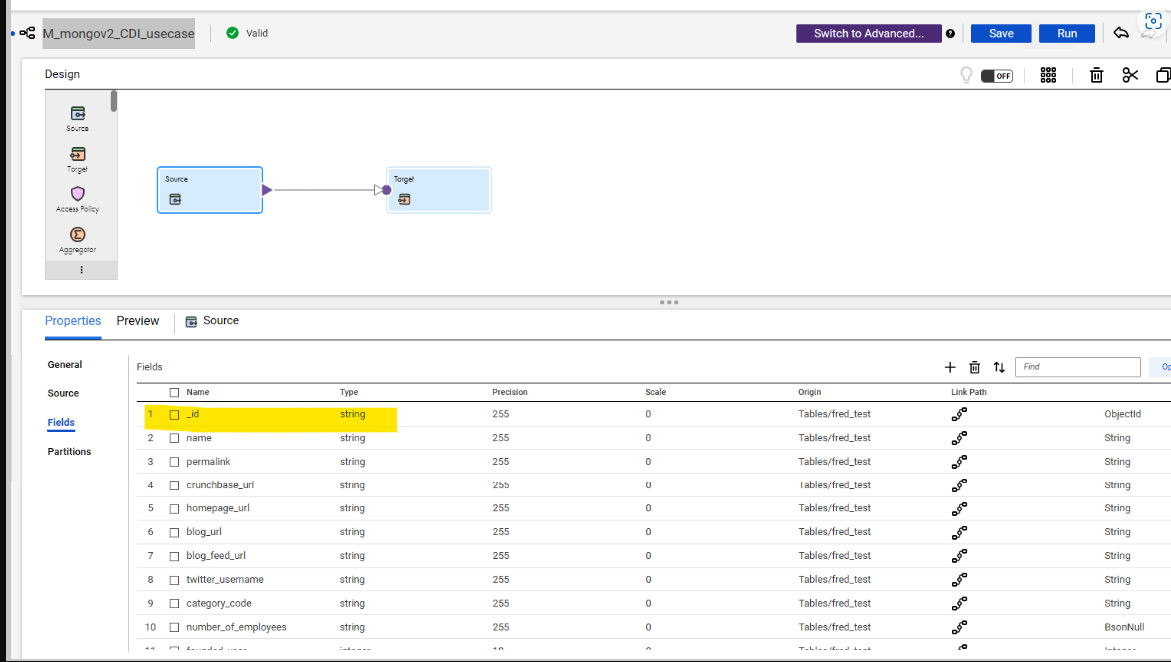The image size is (1171, 662).
Task: Open link path icon for _id row
Action: (x=959, y=414)
